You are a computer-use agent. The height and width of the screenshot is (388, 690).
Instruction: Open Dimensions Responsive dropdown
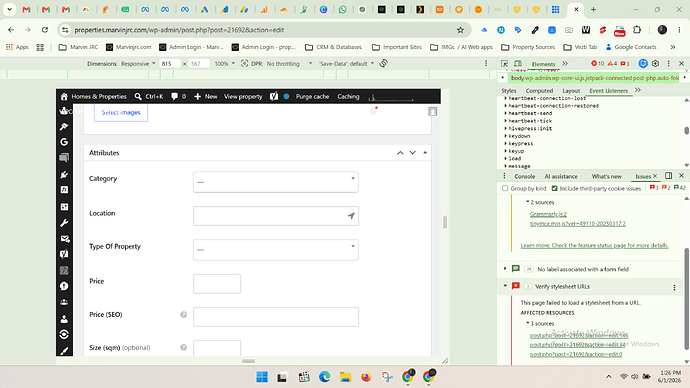pyautogui.click(x=138, y=64)
